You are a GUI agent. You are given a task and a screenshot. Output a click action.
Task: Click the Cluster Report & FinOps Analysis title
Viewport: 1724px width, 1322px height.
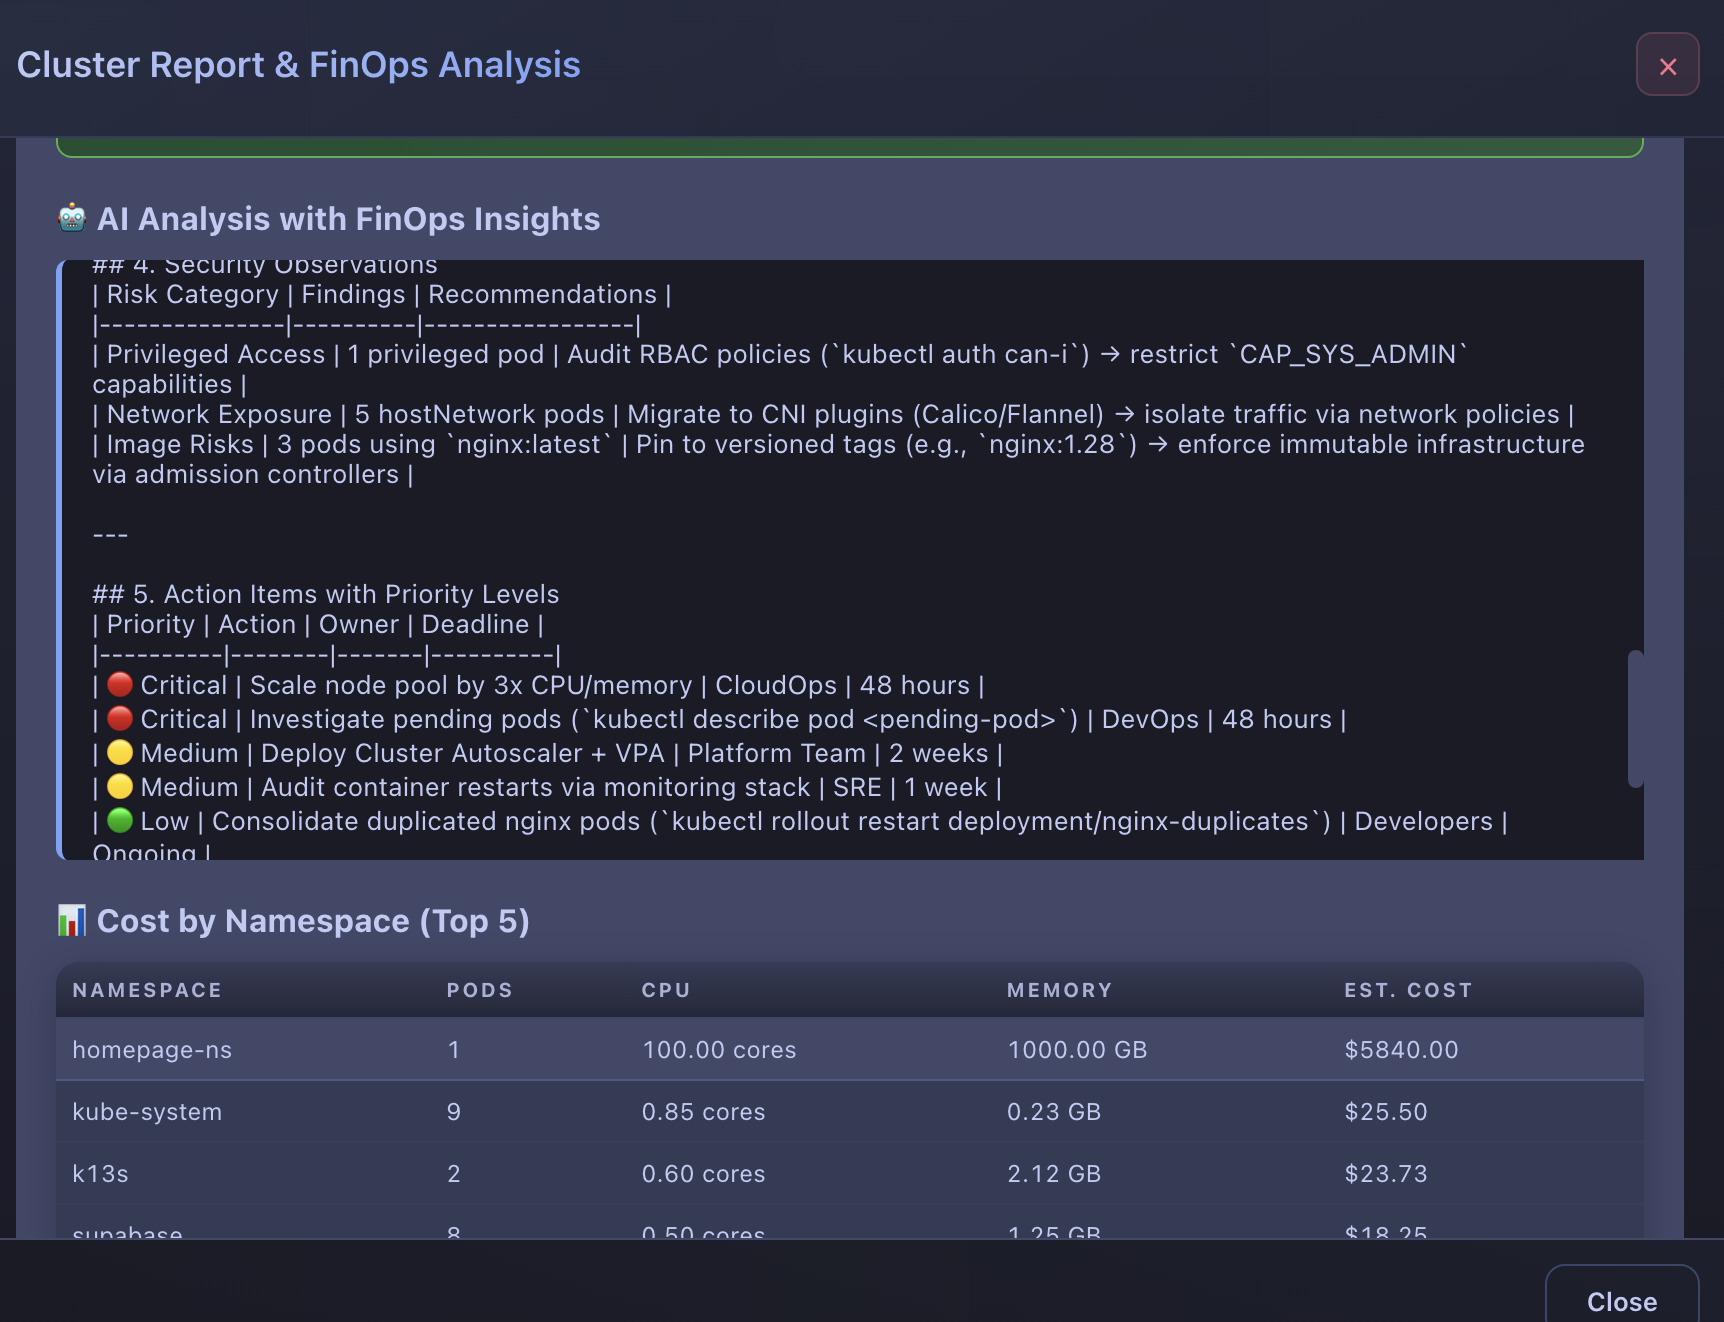click(298, 64)
